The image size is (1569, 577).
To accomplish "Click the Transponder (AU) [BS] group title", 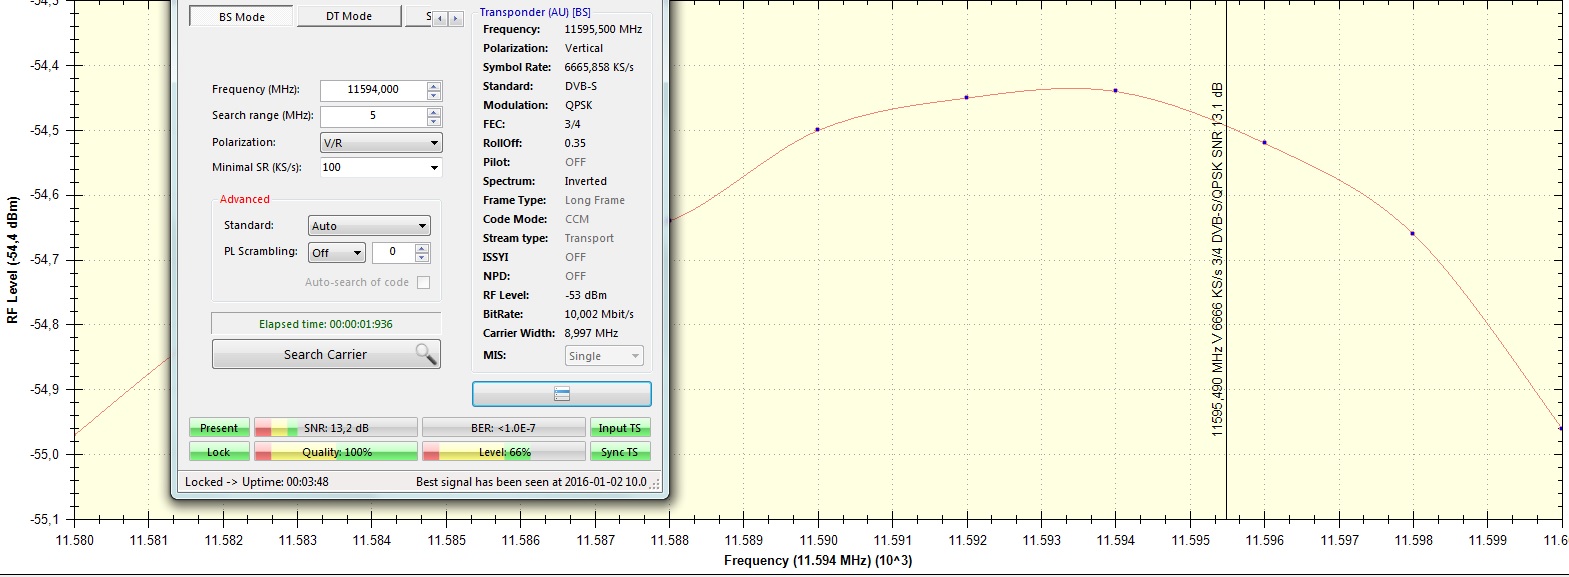I will click(x=535, y=12).
